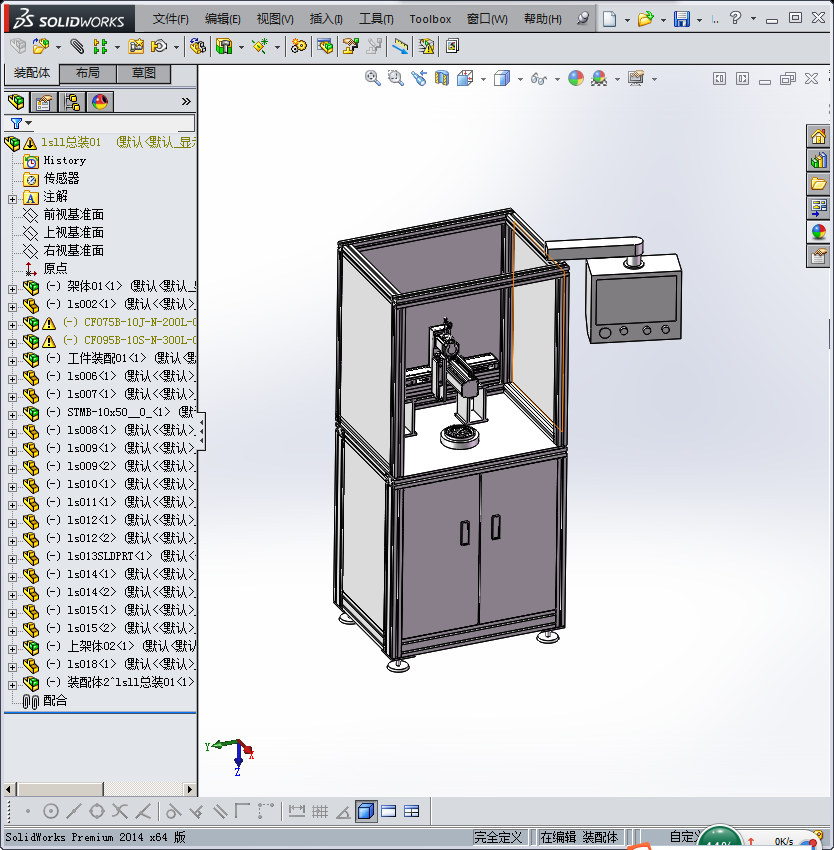Click the 配合 mates folder
The width and height of the screenshot is (834, 850).
click(55, 701)
